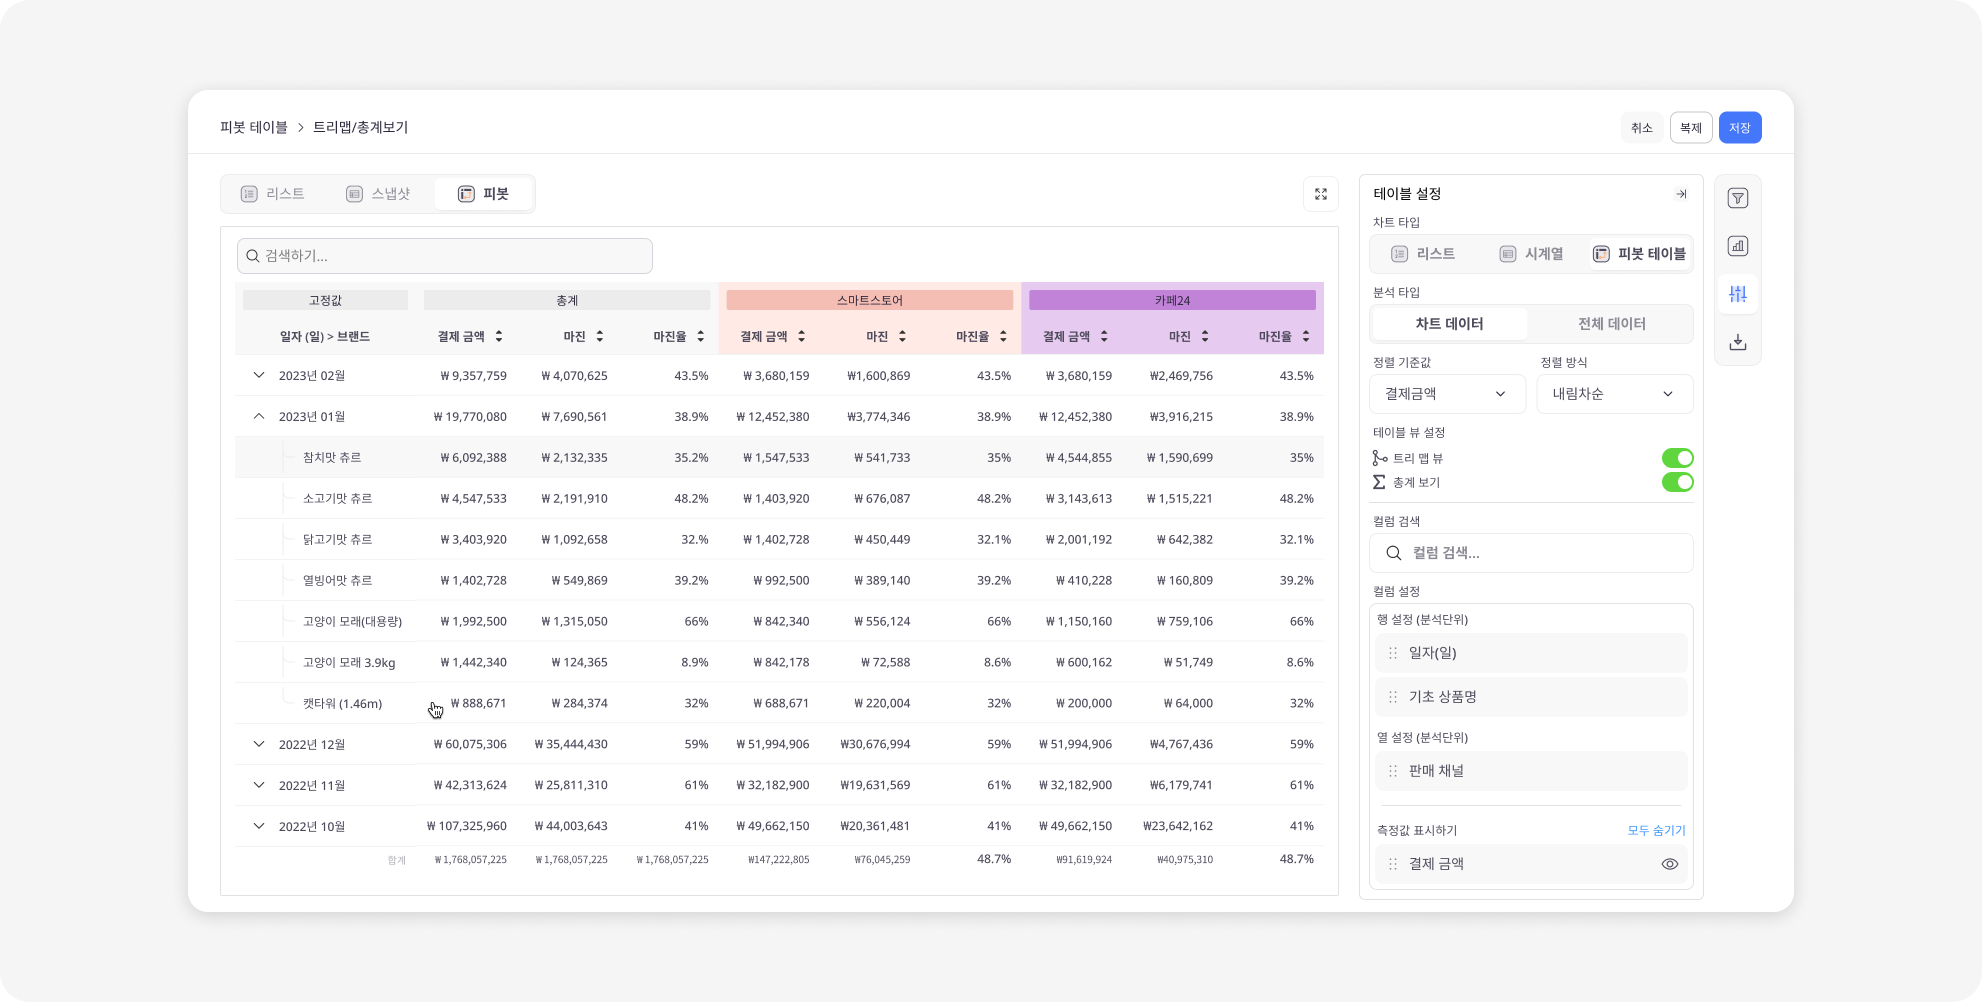This screenshot has width=1982, height=1002.
Task: Hide 결제 금액 measure with eye icon
Action: 1669,864
